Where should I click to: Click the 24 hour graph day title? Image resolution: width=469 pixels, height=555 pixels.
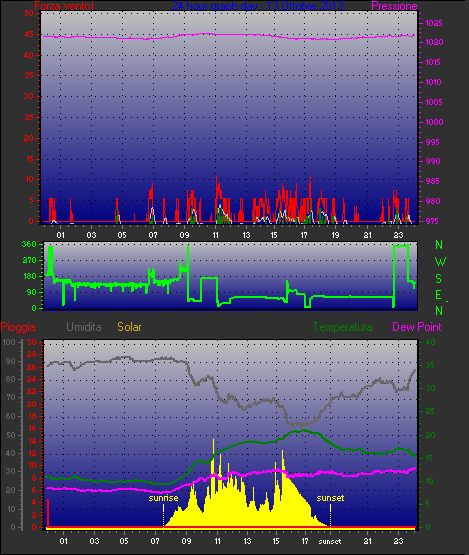(257, 6)
